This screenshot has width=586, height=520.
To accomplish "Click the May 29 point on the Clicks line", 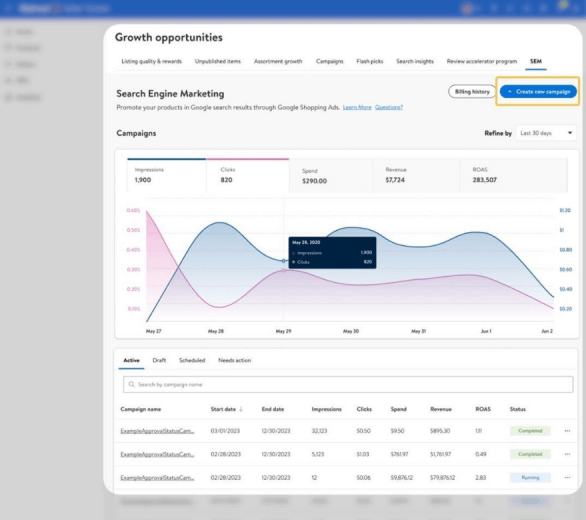I will 284,270.
